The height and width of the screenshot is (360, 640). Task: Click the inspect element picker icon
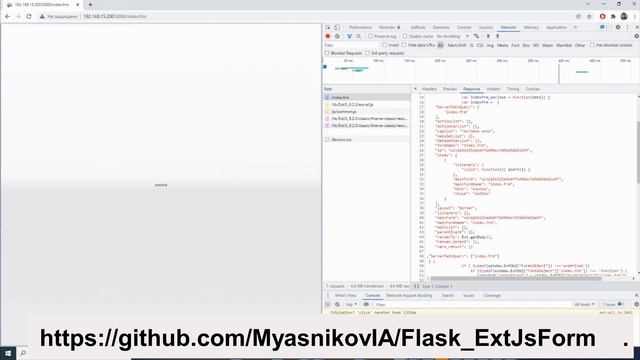(328, 27)
